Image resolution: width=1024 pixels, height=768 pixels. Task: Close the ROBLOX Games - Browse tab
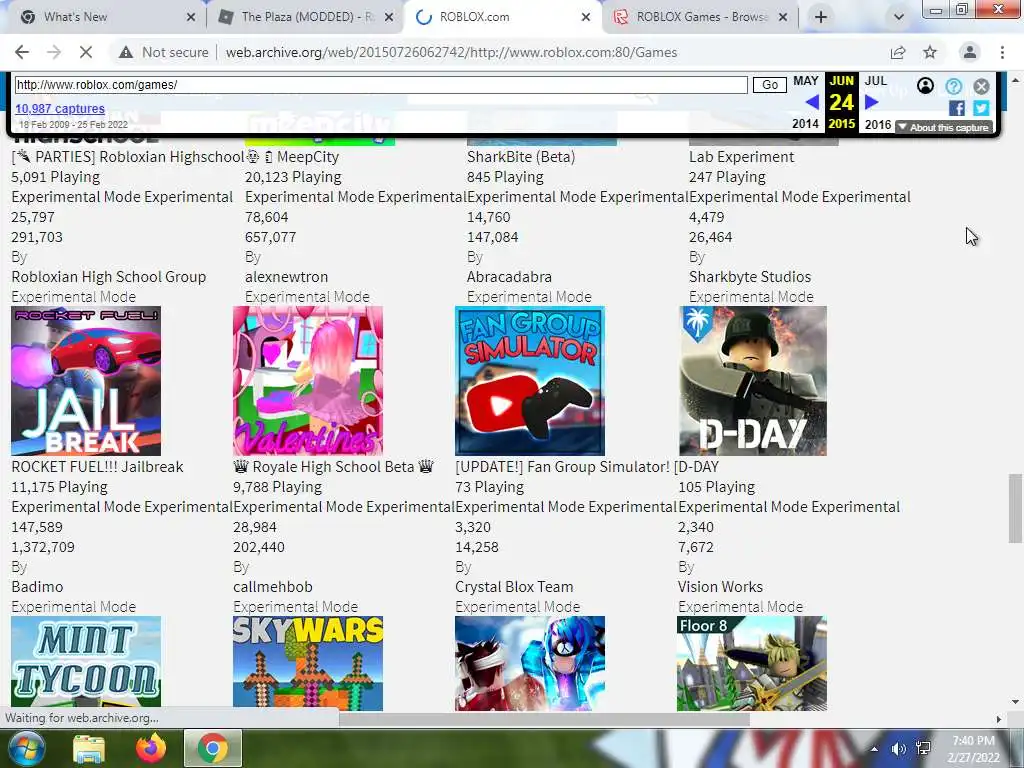pos(783,17)
